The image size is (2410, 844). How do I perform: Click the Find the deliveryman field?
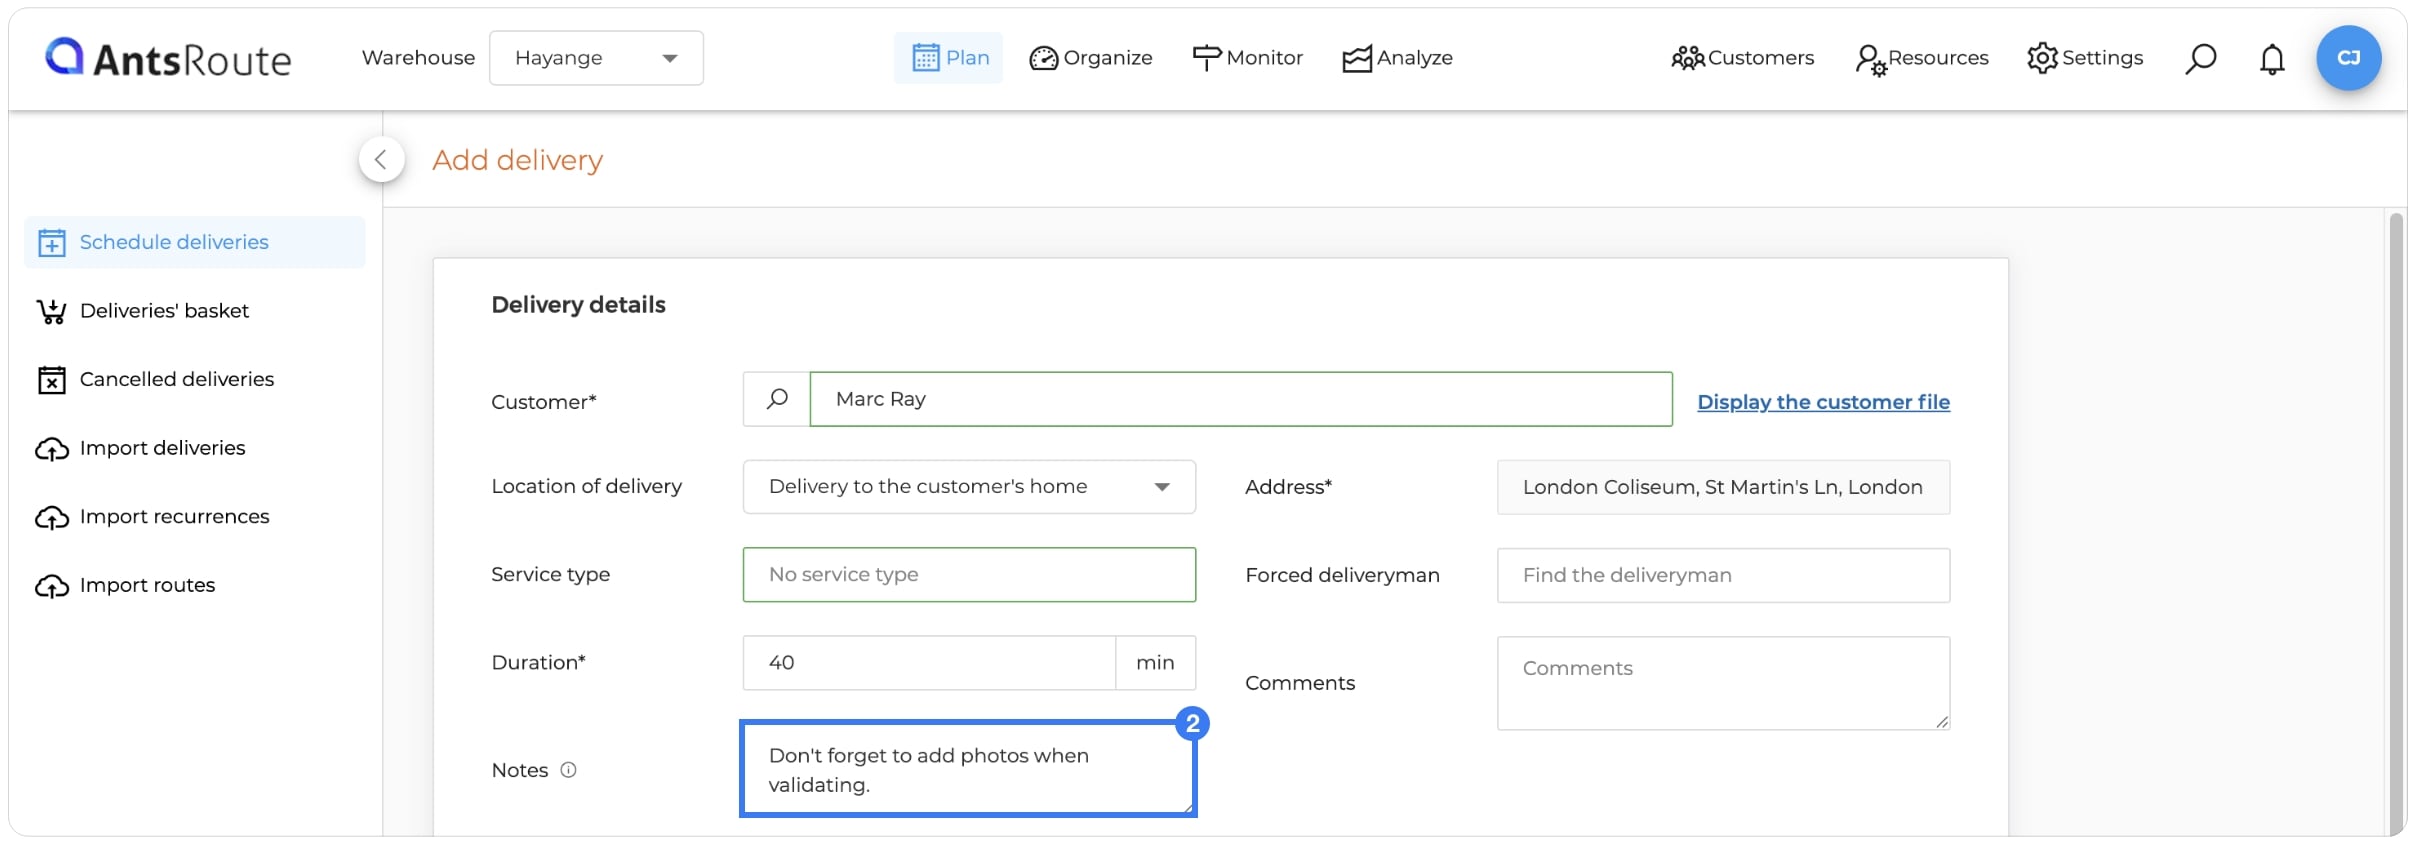tap(1723, 575)
